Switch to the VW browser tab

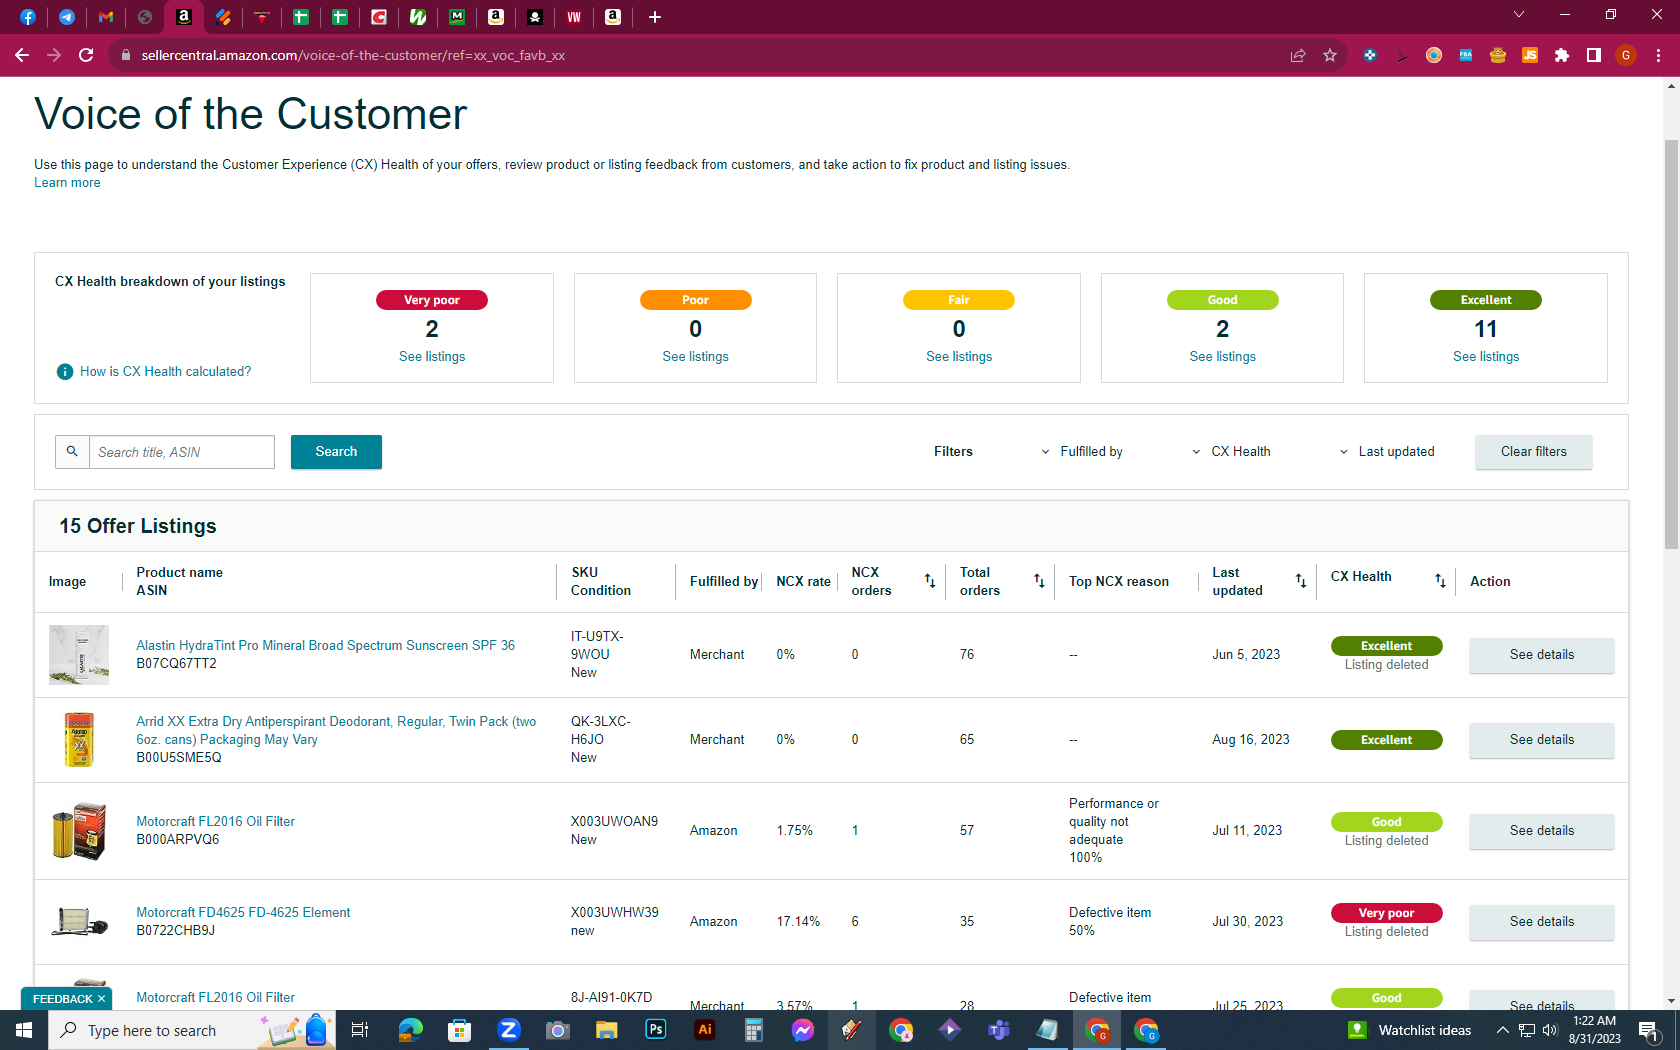tap(574, 17)
